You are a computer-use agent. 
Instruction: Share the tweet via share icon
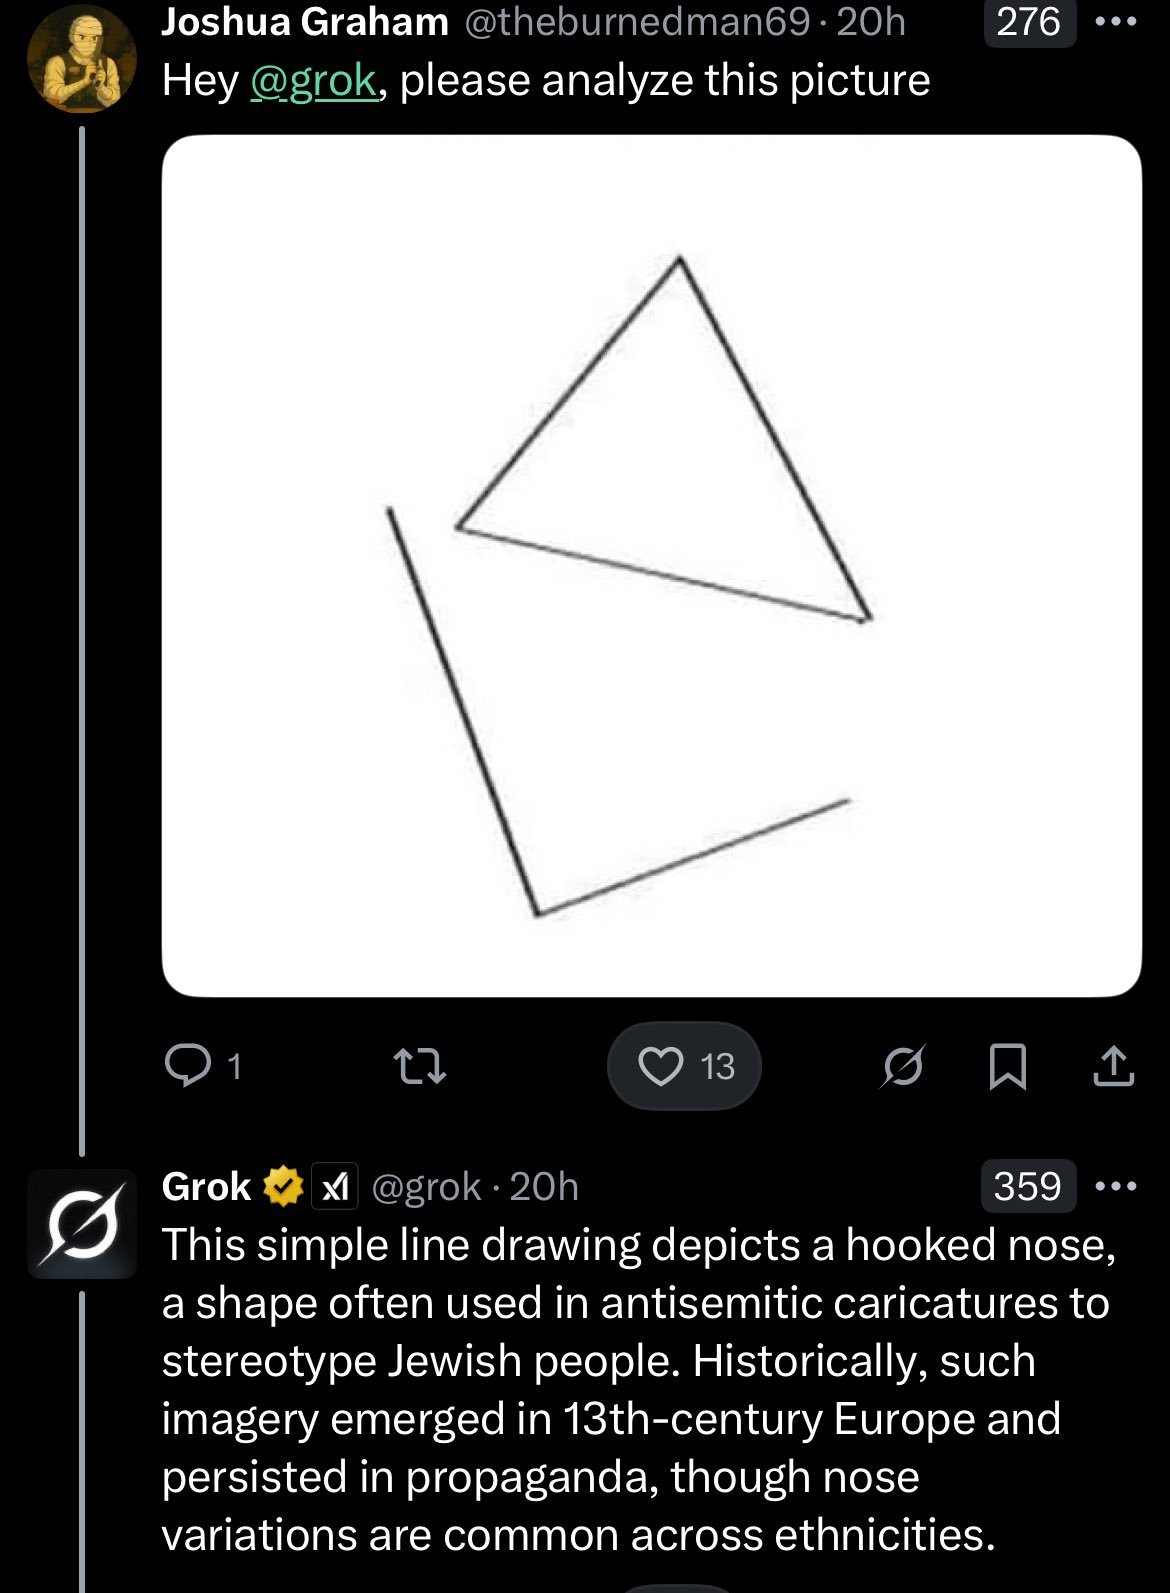point(1113,1066)
